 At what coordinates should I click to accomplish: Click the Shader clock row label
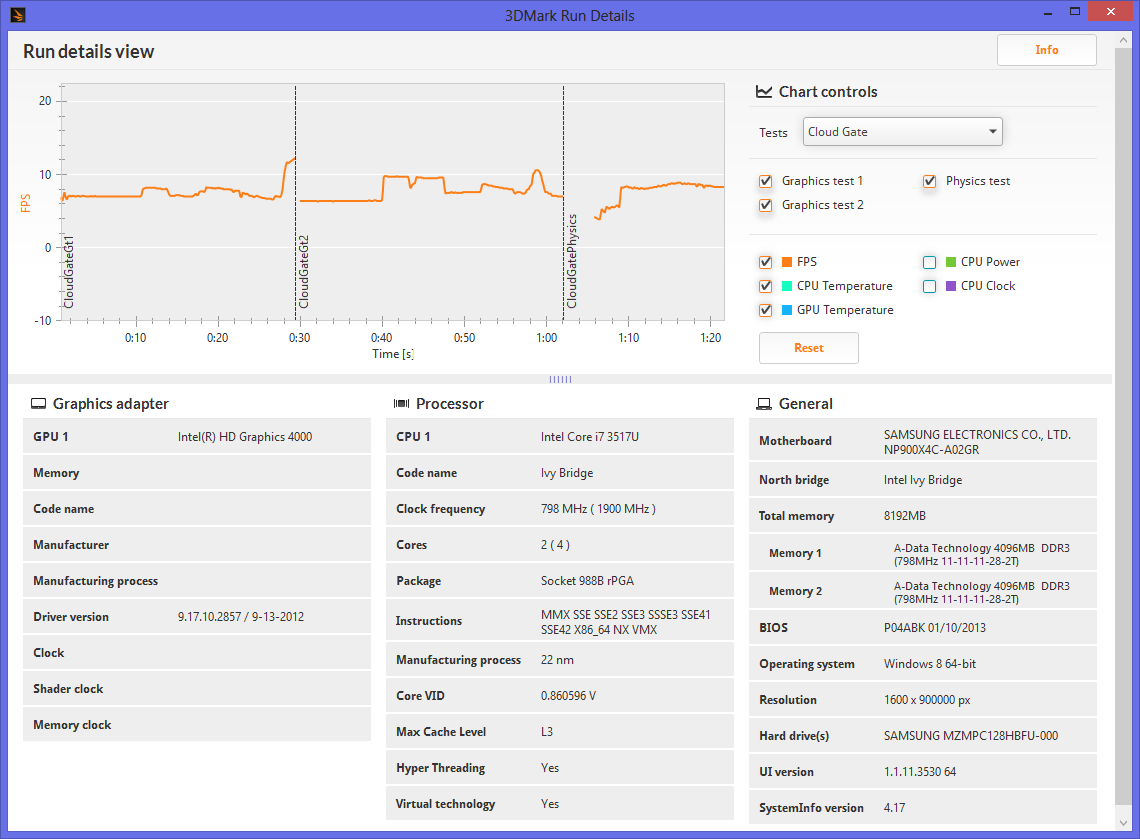pyautogui.click(x=68, y=689)
